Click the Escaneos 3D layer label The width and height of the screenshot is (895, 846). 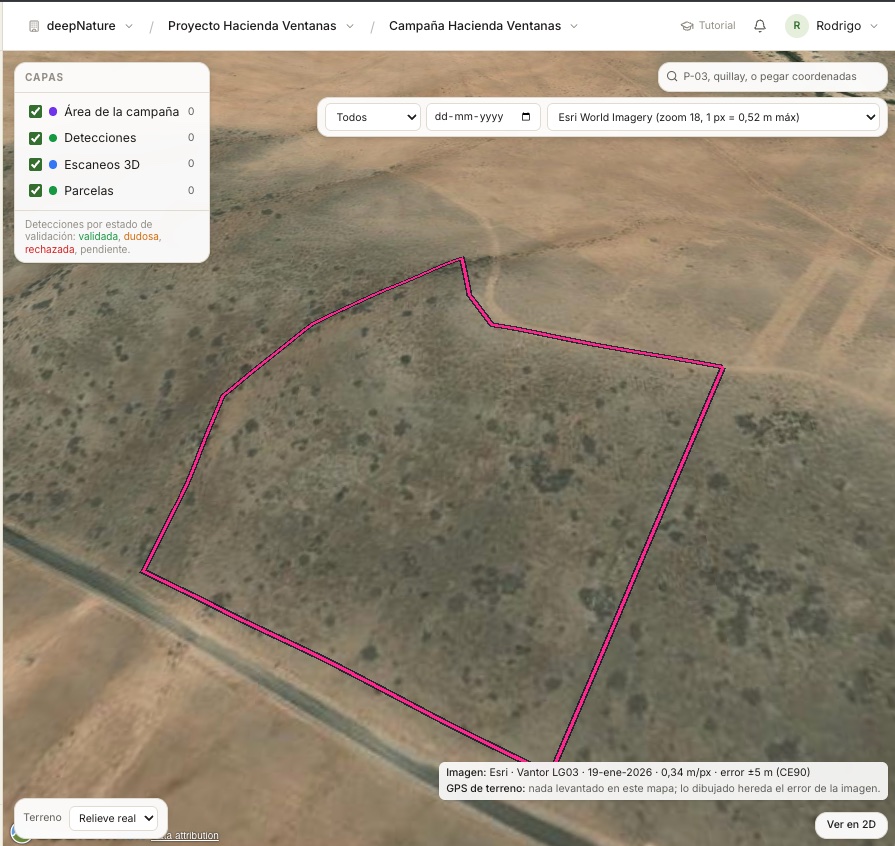click(x=102, y=164)
